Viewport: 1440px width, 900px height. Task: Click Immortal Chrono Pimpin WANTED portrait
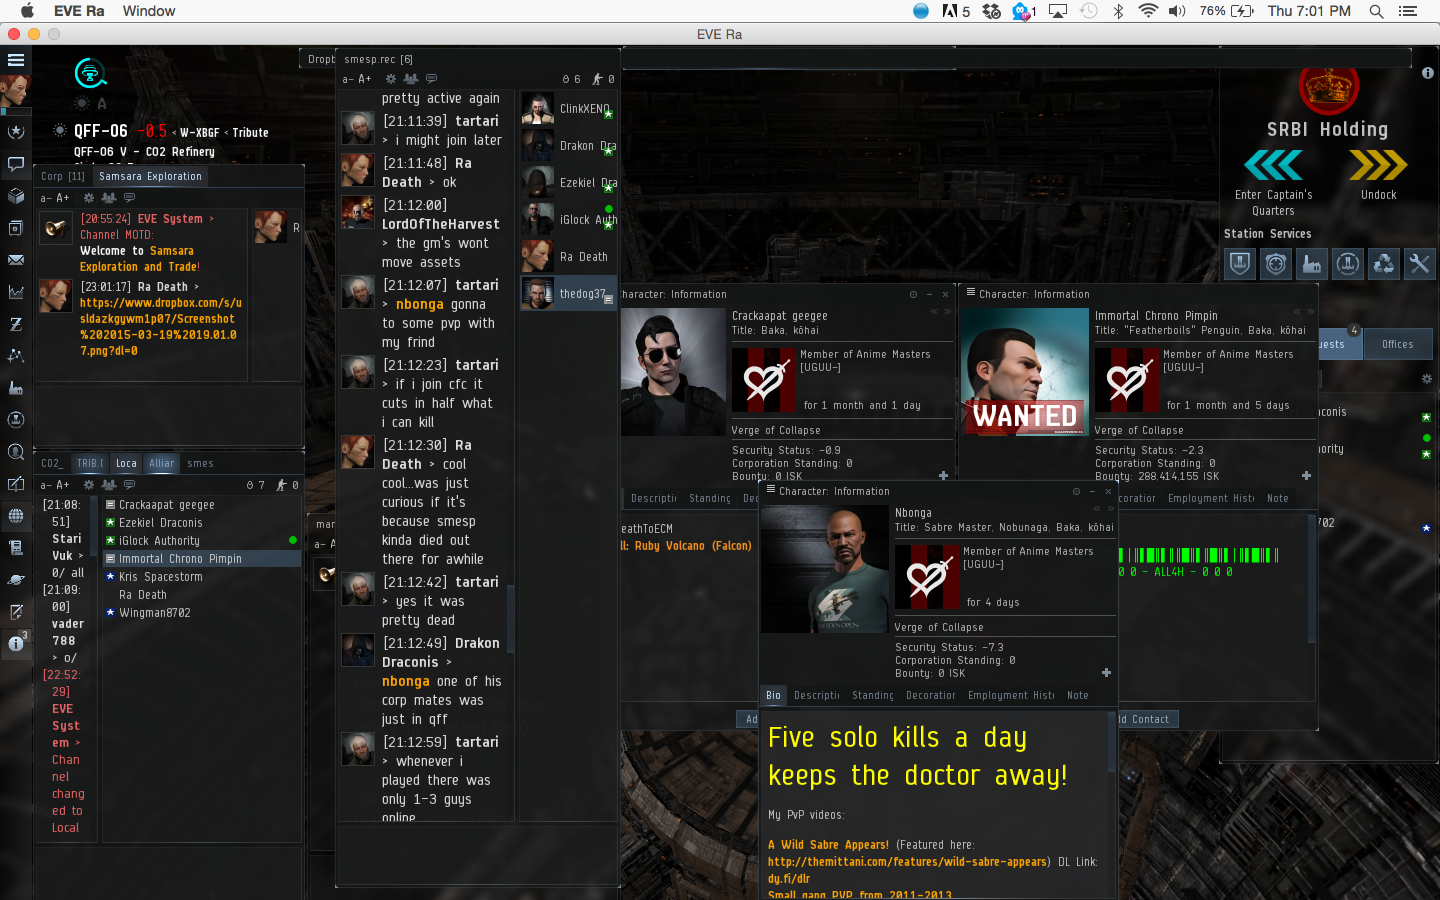pos(1025,372)
